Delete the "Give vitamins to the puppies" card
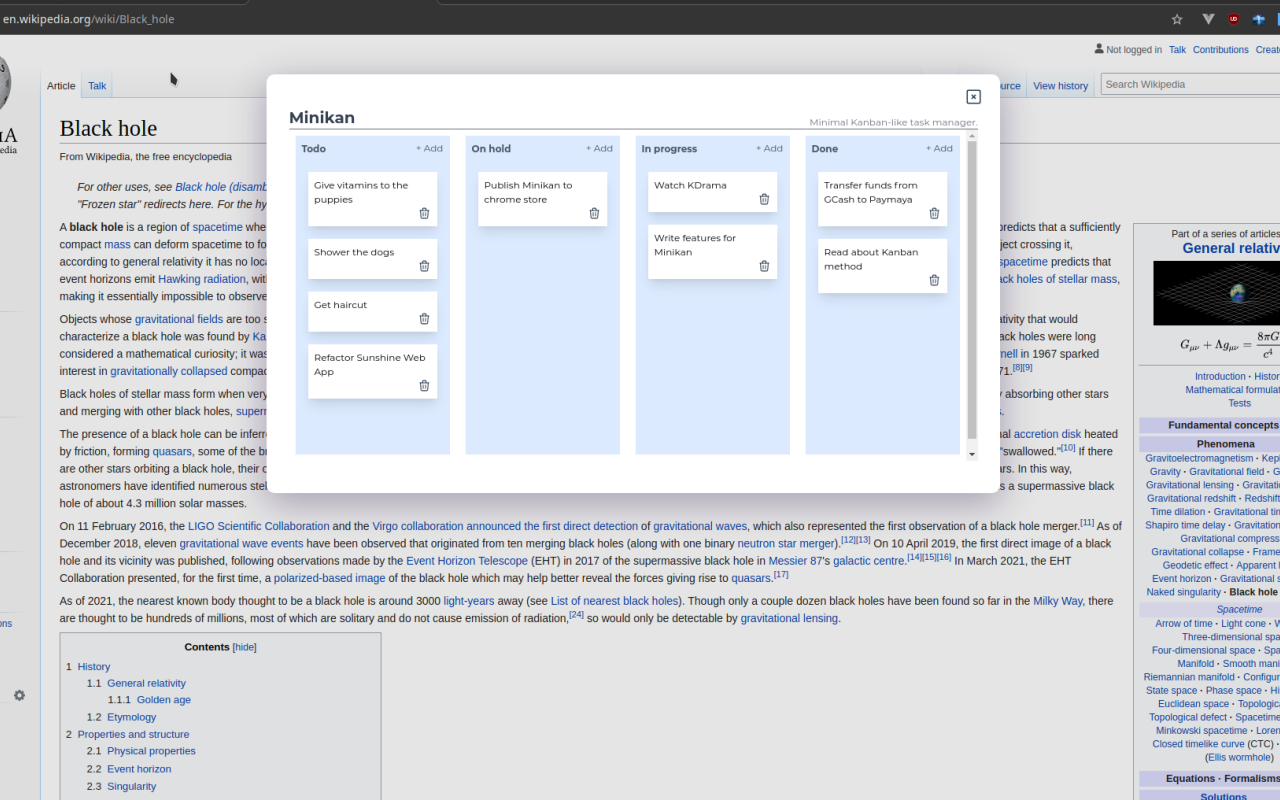1280x800 pixels. tap(424, 213)
